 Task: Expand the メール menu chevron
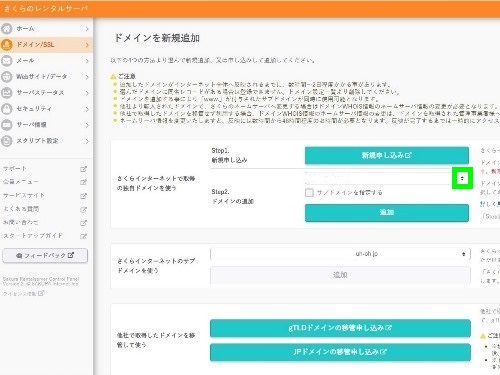coord(87,61)
